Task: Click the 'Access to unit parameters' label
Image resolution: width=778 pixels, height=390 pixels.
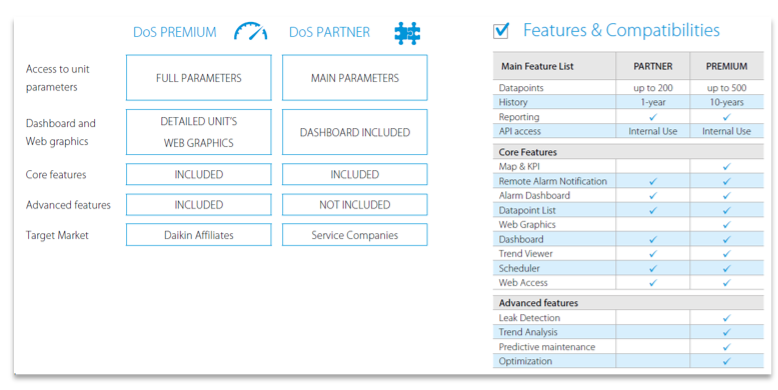Action: point(58,78)
